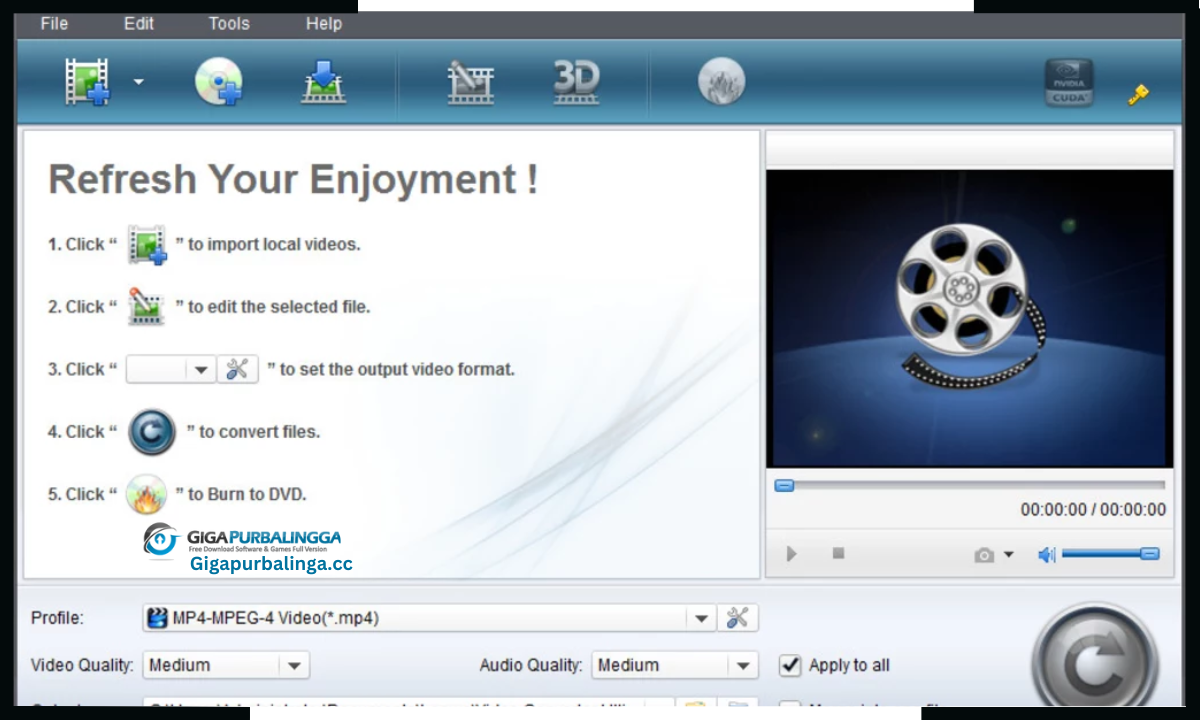Click the greyed Burn to DVD toolbar icon
Screen dimensions: 1200x720
tap(721, 82)
